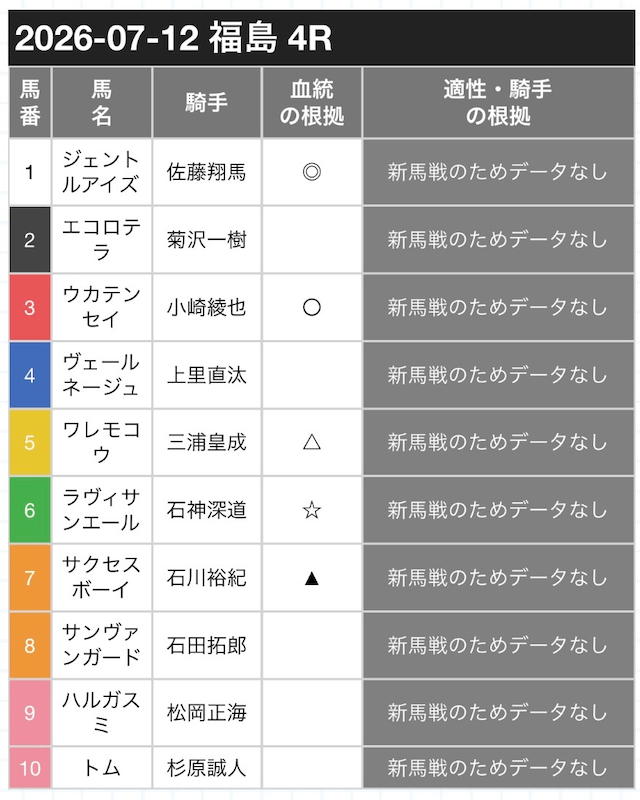
Task: Select the yellow number 5 post badge
Action: [x=30, y=442]
